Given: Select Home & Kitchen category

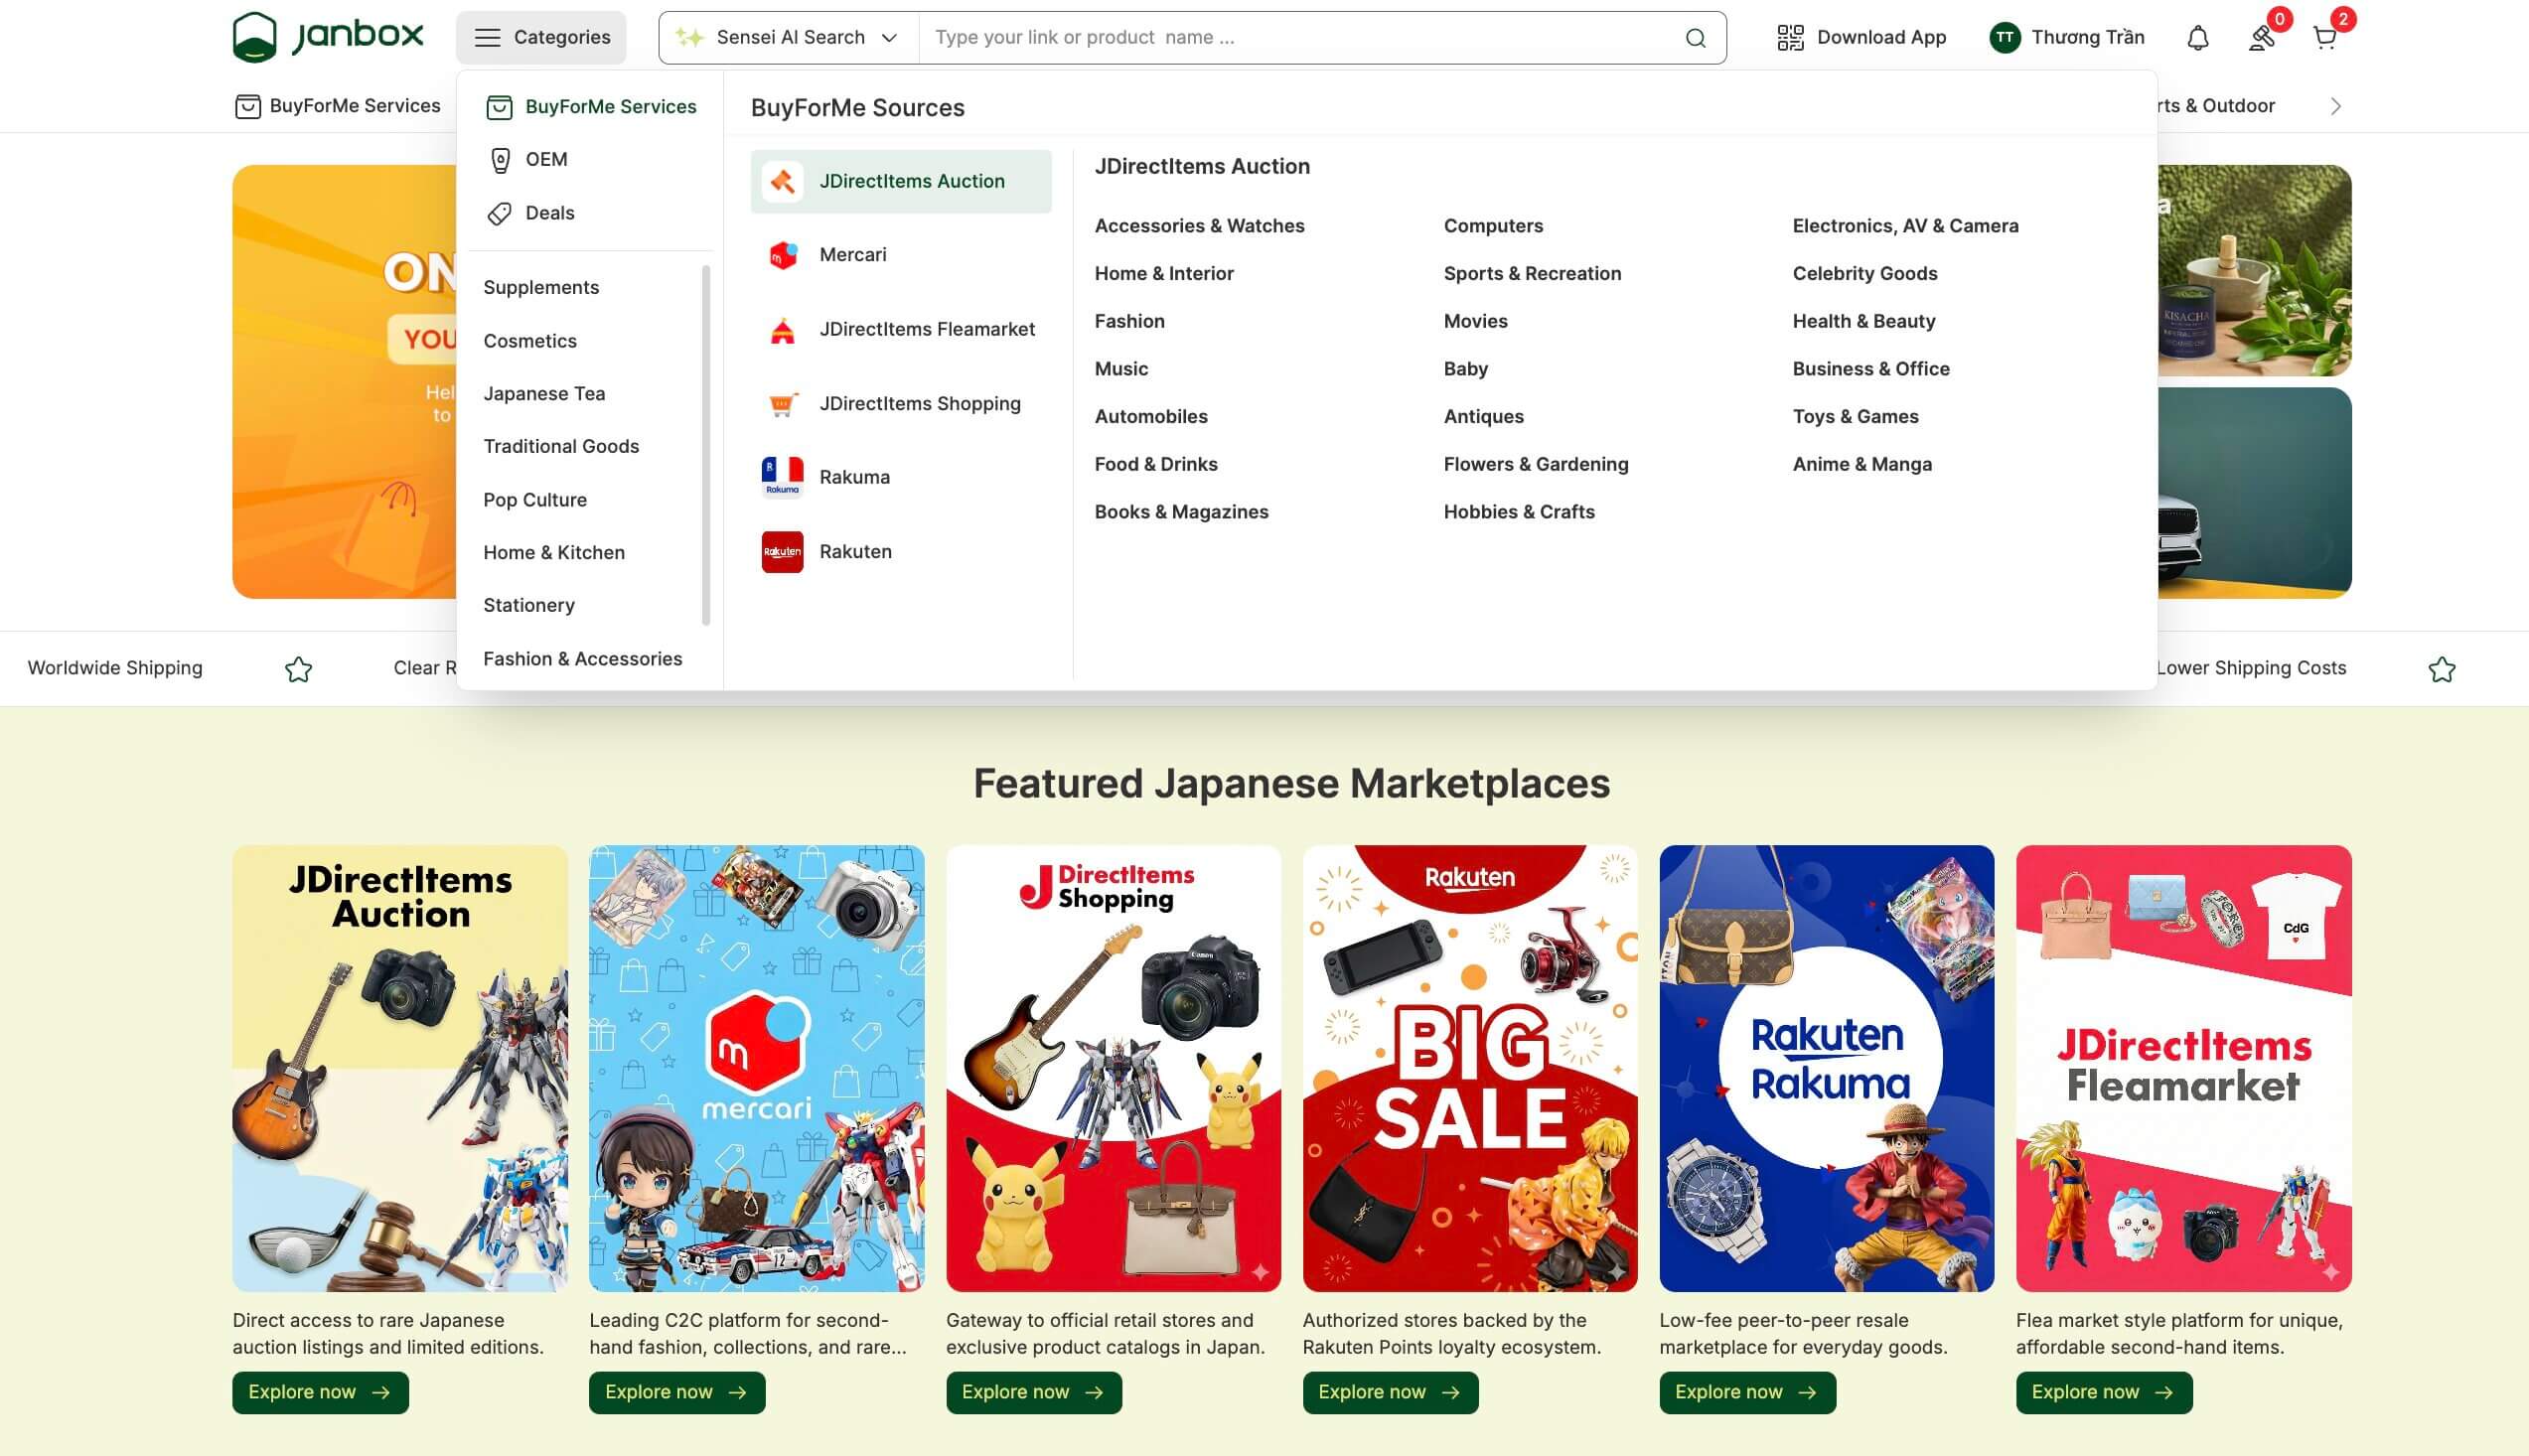Looking at the screenshot, I should 554,553.
